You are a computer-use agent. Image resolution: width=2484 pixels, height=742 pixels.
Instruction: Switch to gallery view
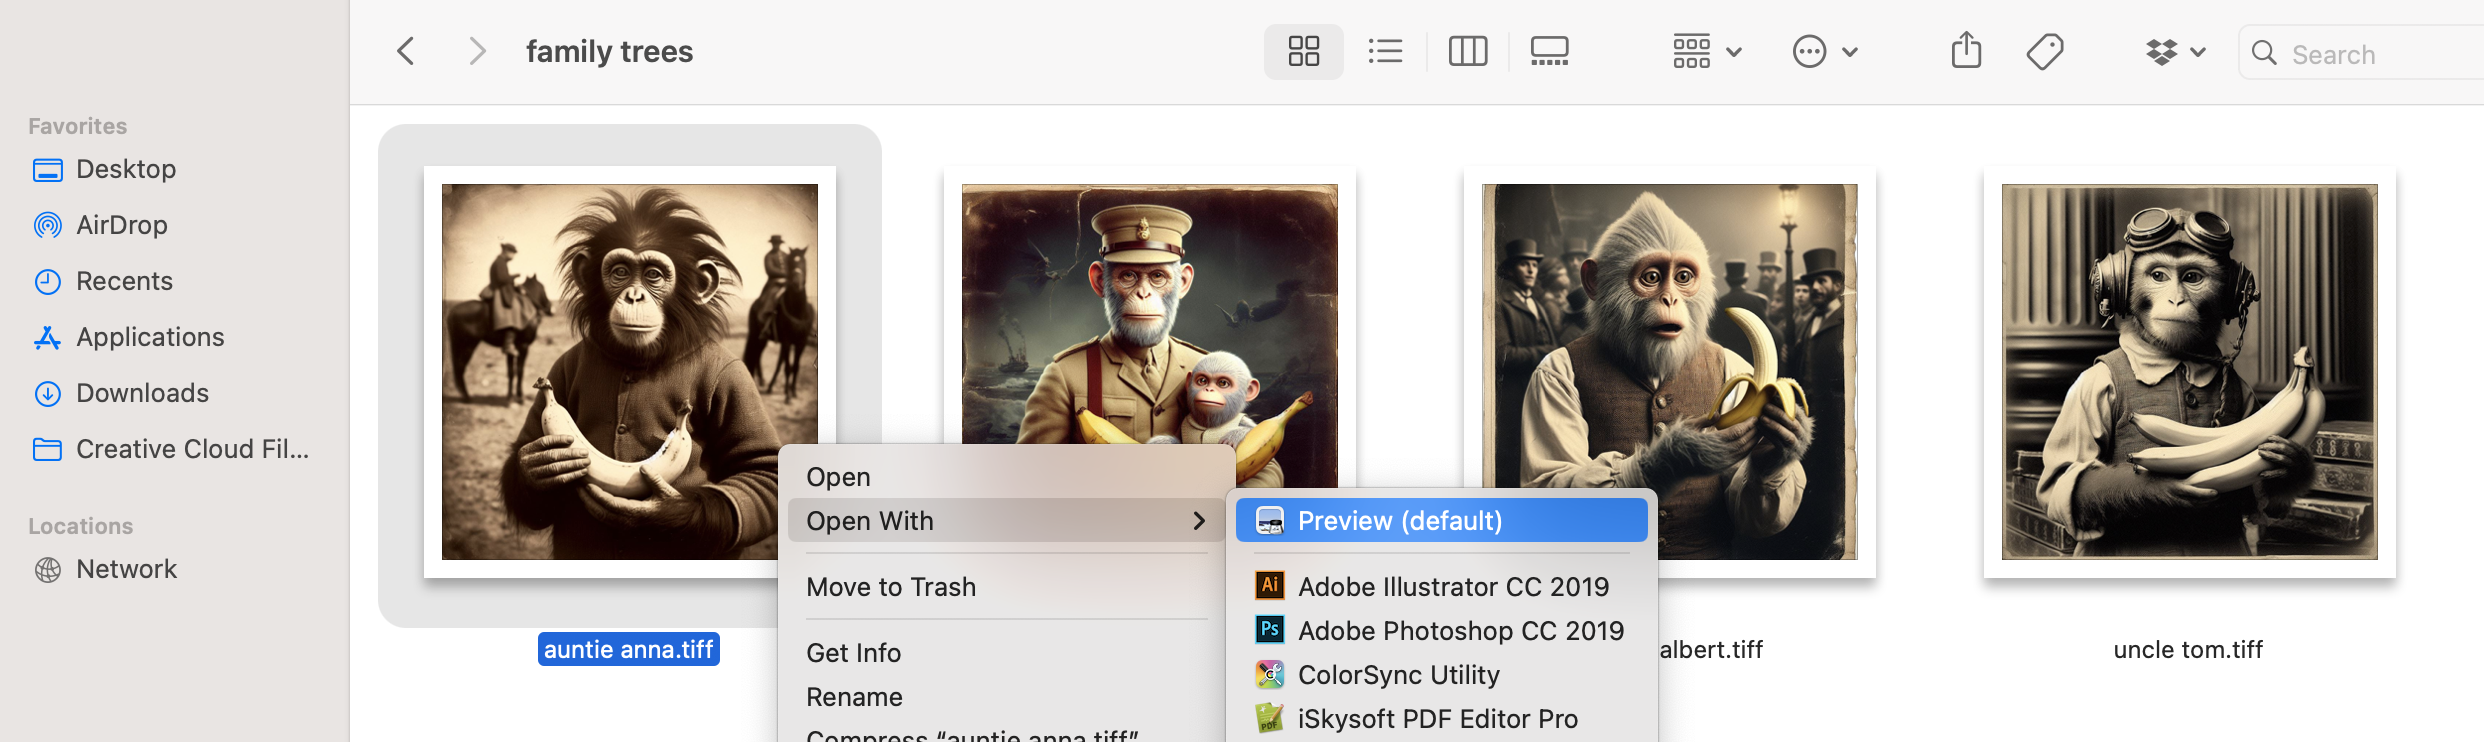pos(1550,51)
